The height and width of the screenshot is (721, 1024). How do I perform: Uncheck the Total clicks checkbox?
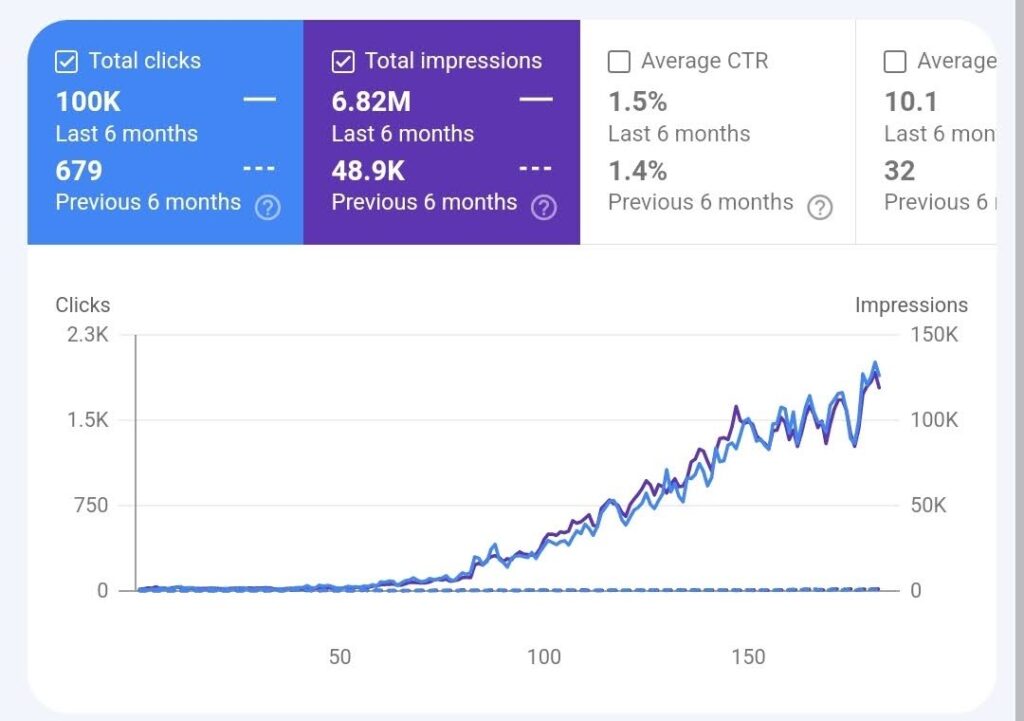[66, 62]
